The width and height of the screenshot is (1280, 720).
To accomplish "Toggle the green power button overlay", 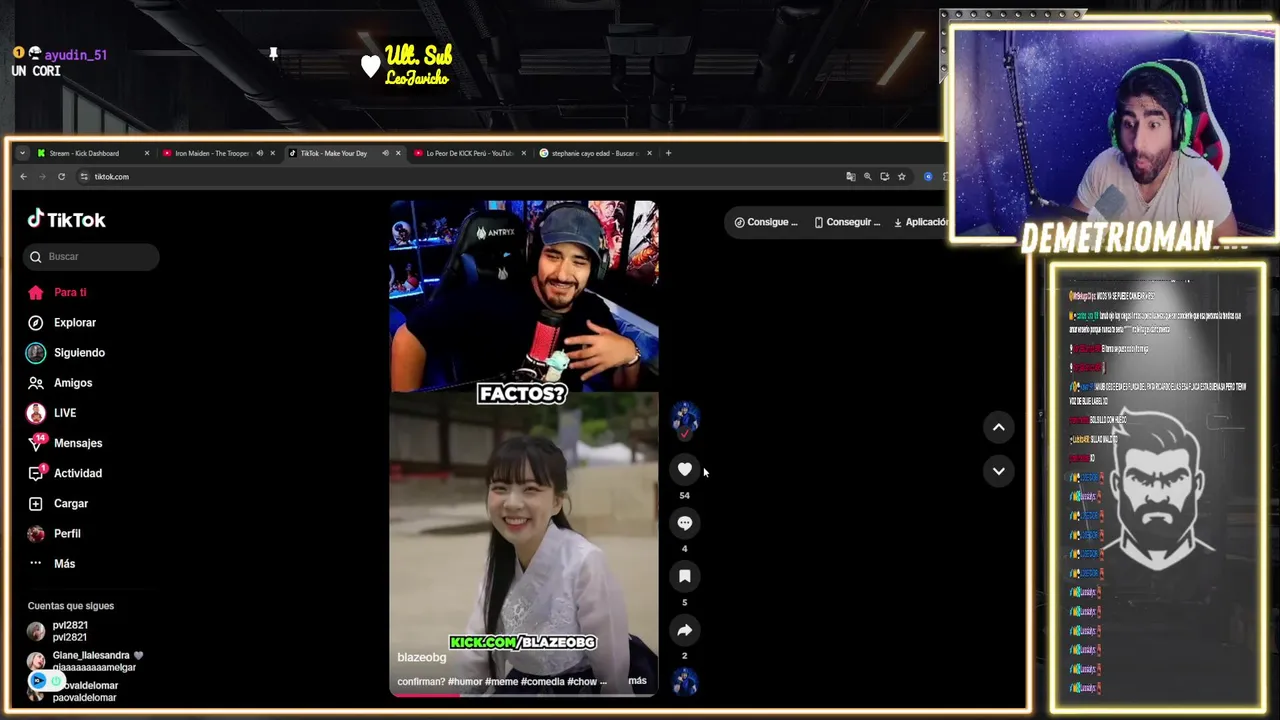I will (x=57, y=681).
